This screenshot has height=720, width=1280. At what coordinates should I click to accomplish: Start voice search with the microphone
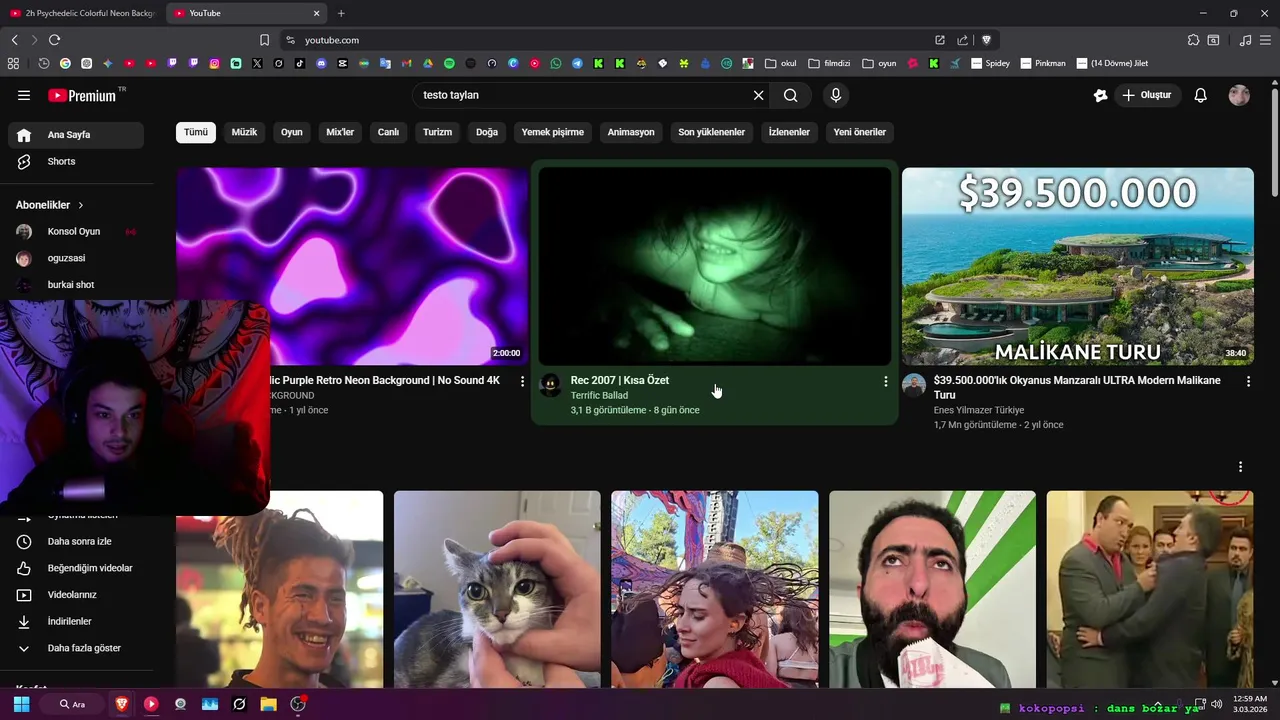point(836,95)
